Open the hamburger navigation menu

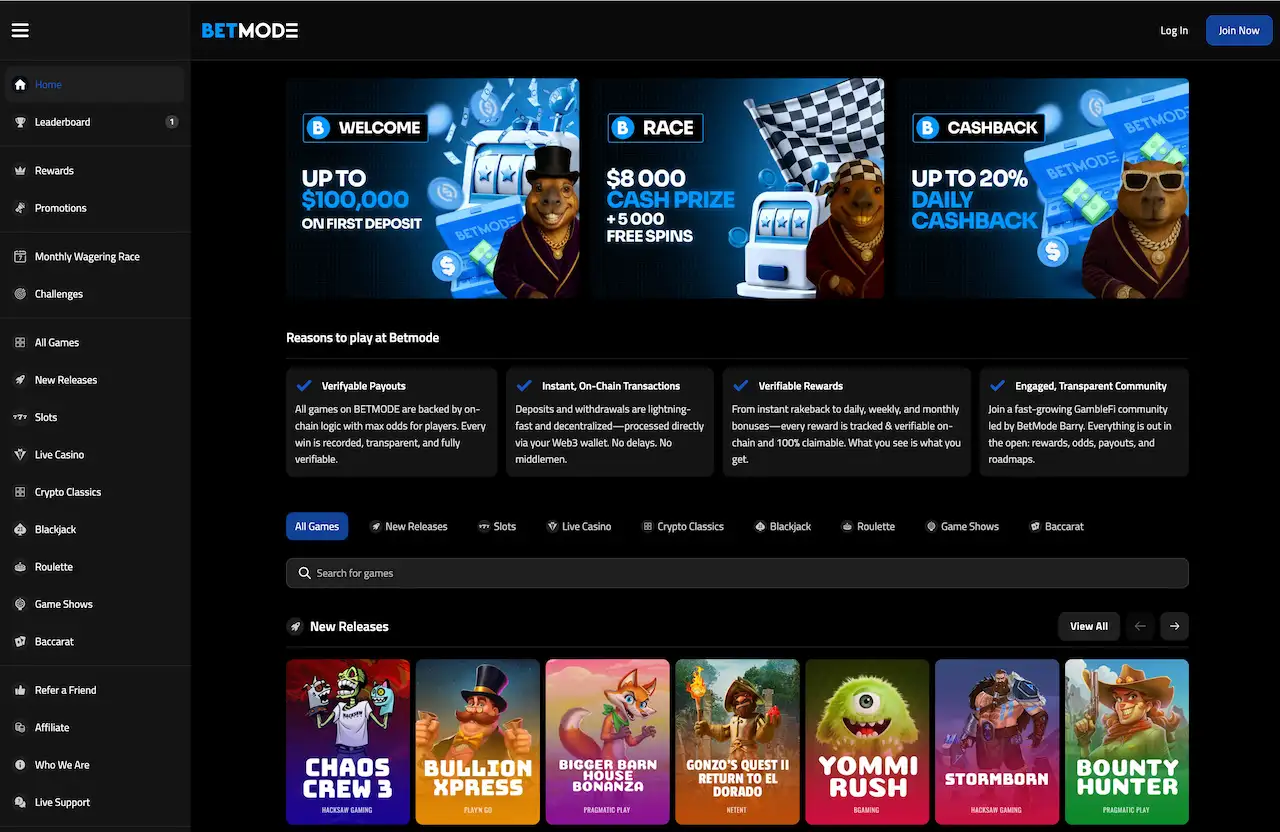point(20,30)
